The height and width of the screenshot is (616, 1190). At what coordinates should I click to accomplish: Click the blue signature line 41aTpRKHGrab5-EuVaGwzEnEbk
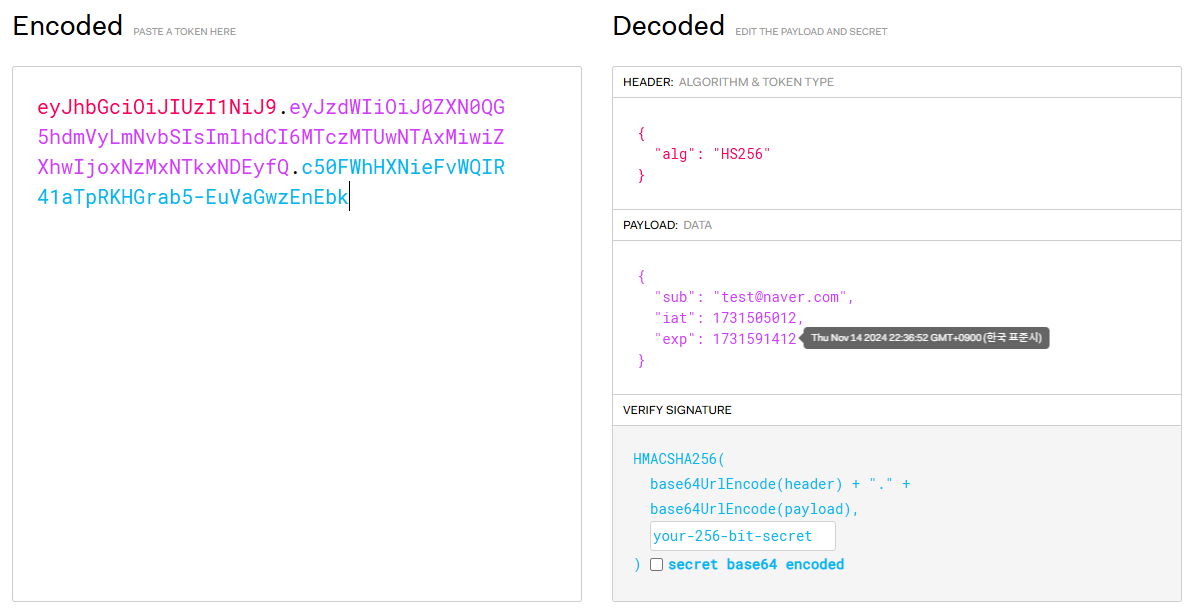click(193, 197)
